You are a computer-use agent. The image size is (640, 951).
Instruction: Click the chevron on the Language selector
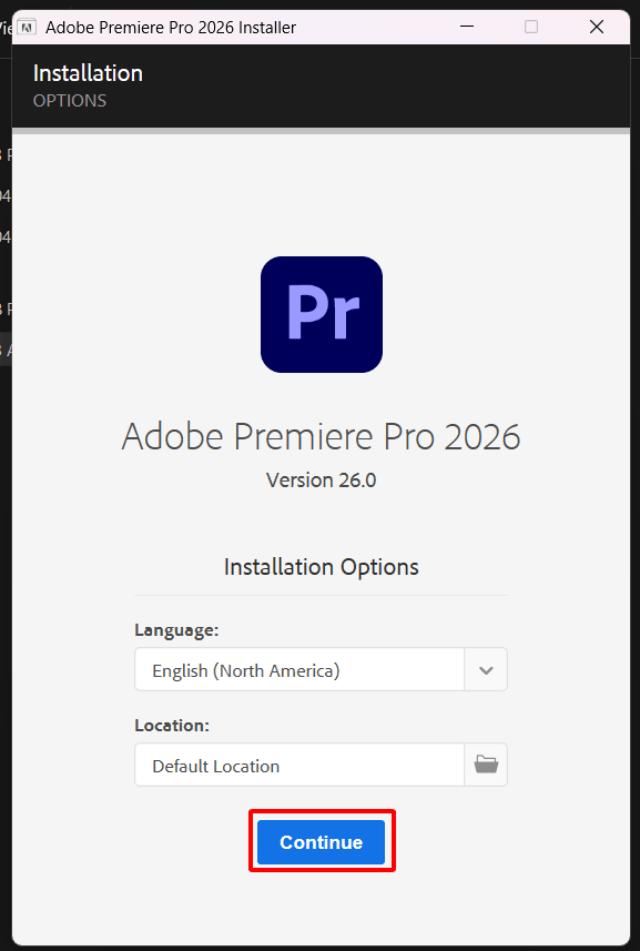[x=486, y=668]
